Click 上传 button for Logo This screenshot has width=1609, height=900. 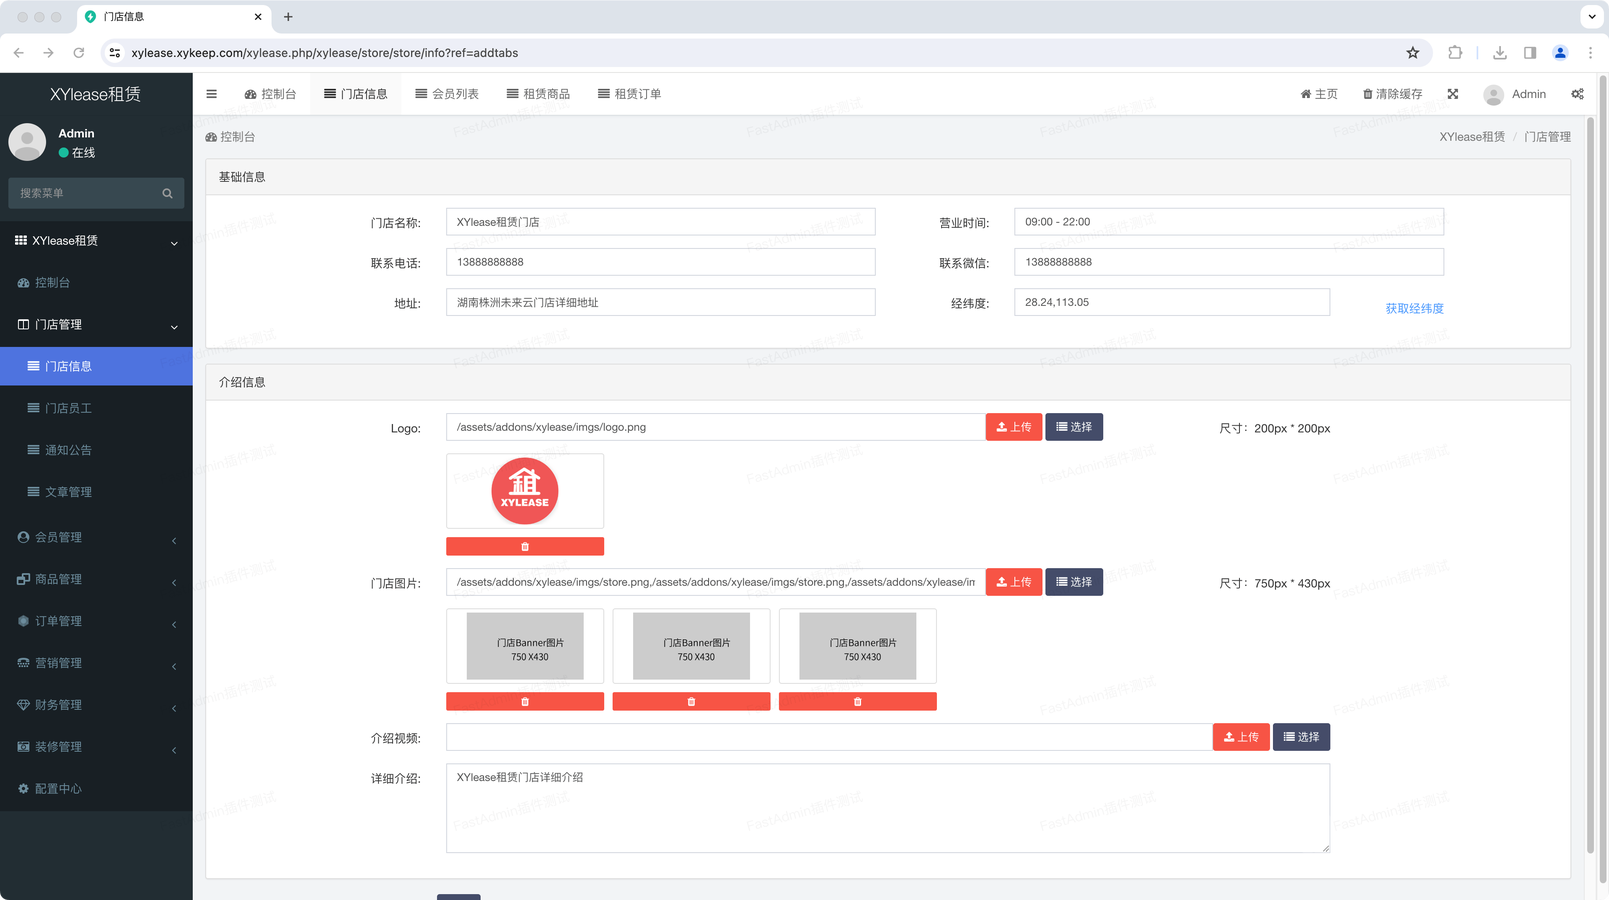point(1014,427)
